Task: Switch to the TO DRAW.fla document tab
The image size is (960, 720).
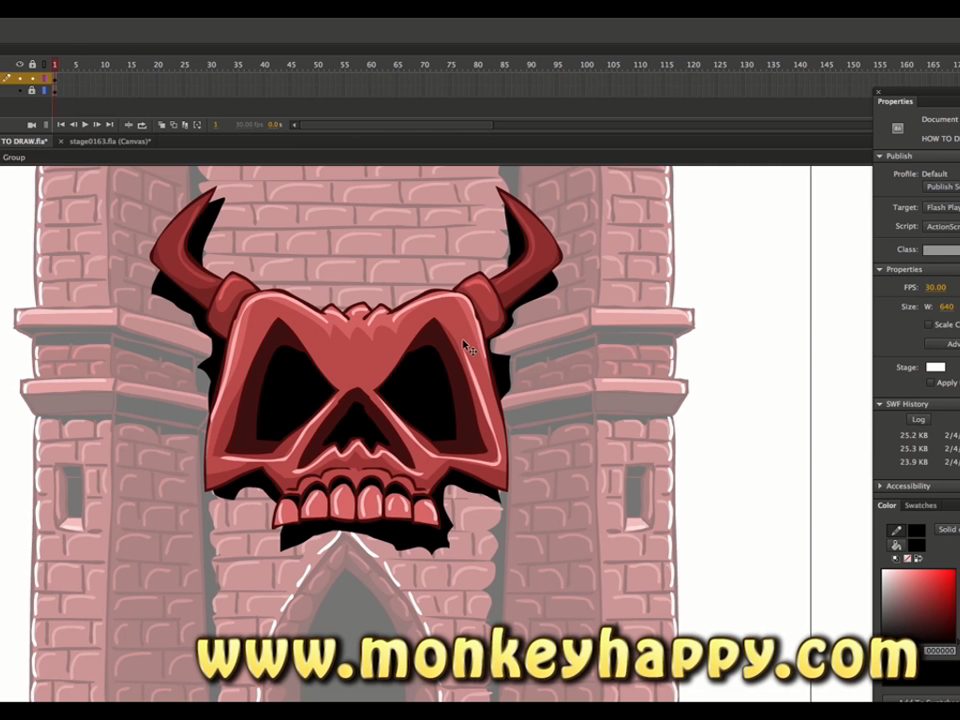Action: 24,141
